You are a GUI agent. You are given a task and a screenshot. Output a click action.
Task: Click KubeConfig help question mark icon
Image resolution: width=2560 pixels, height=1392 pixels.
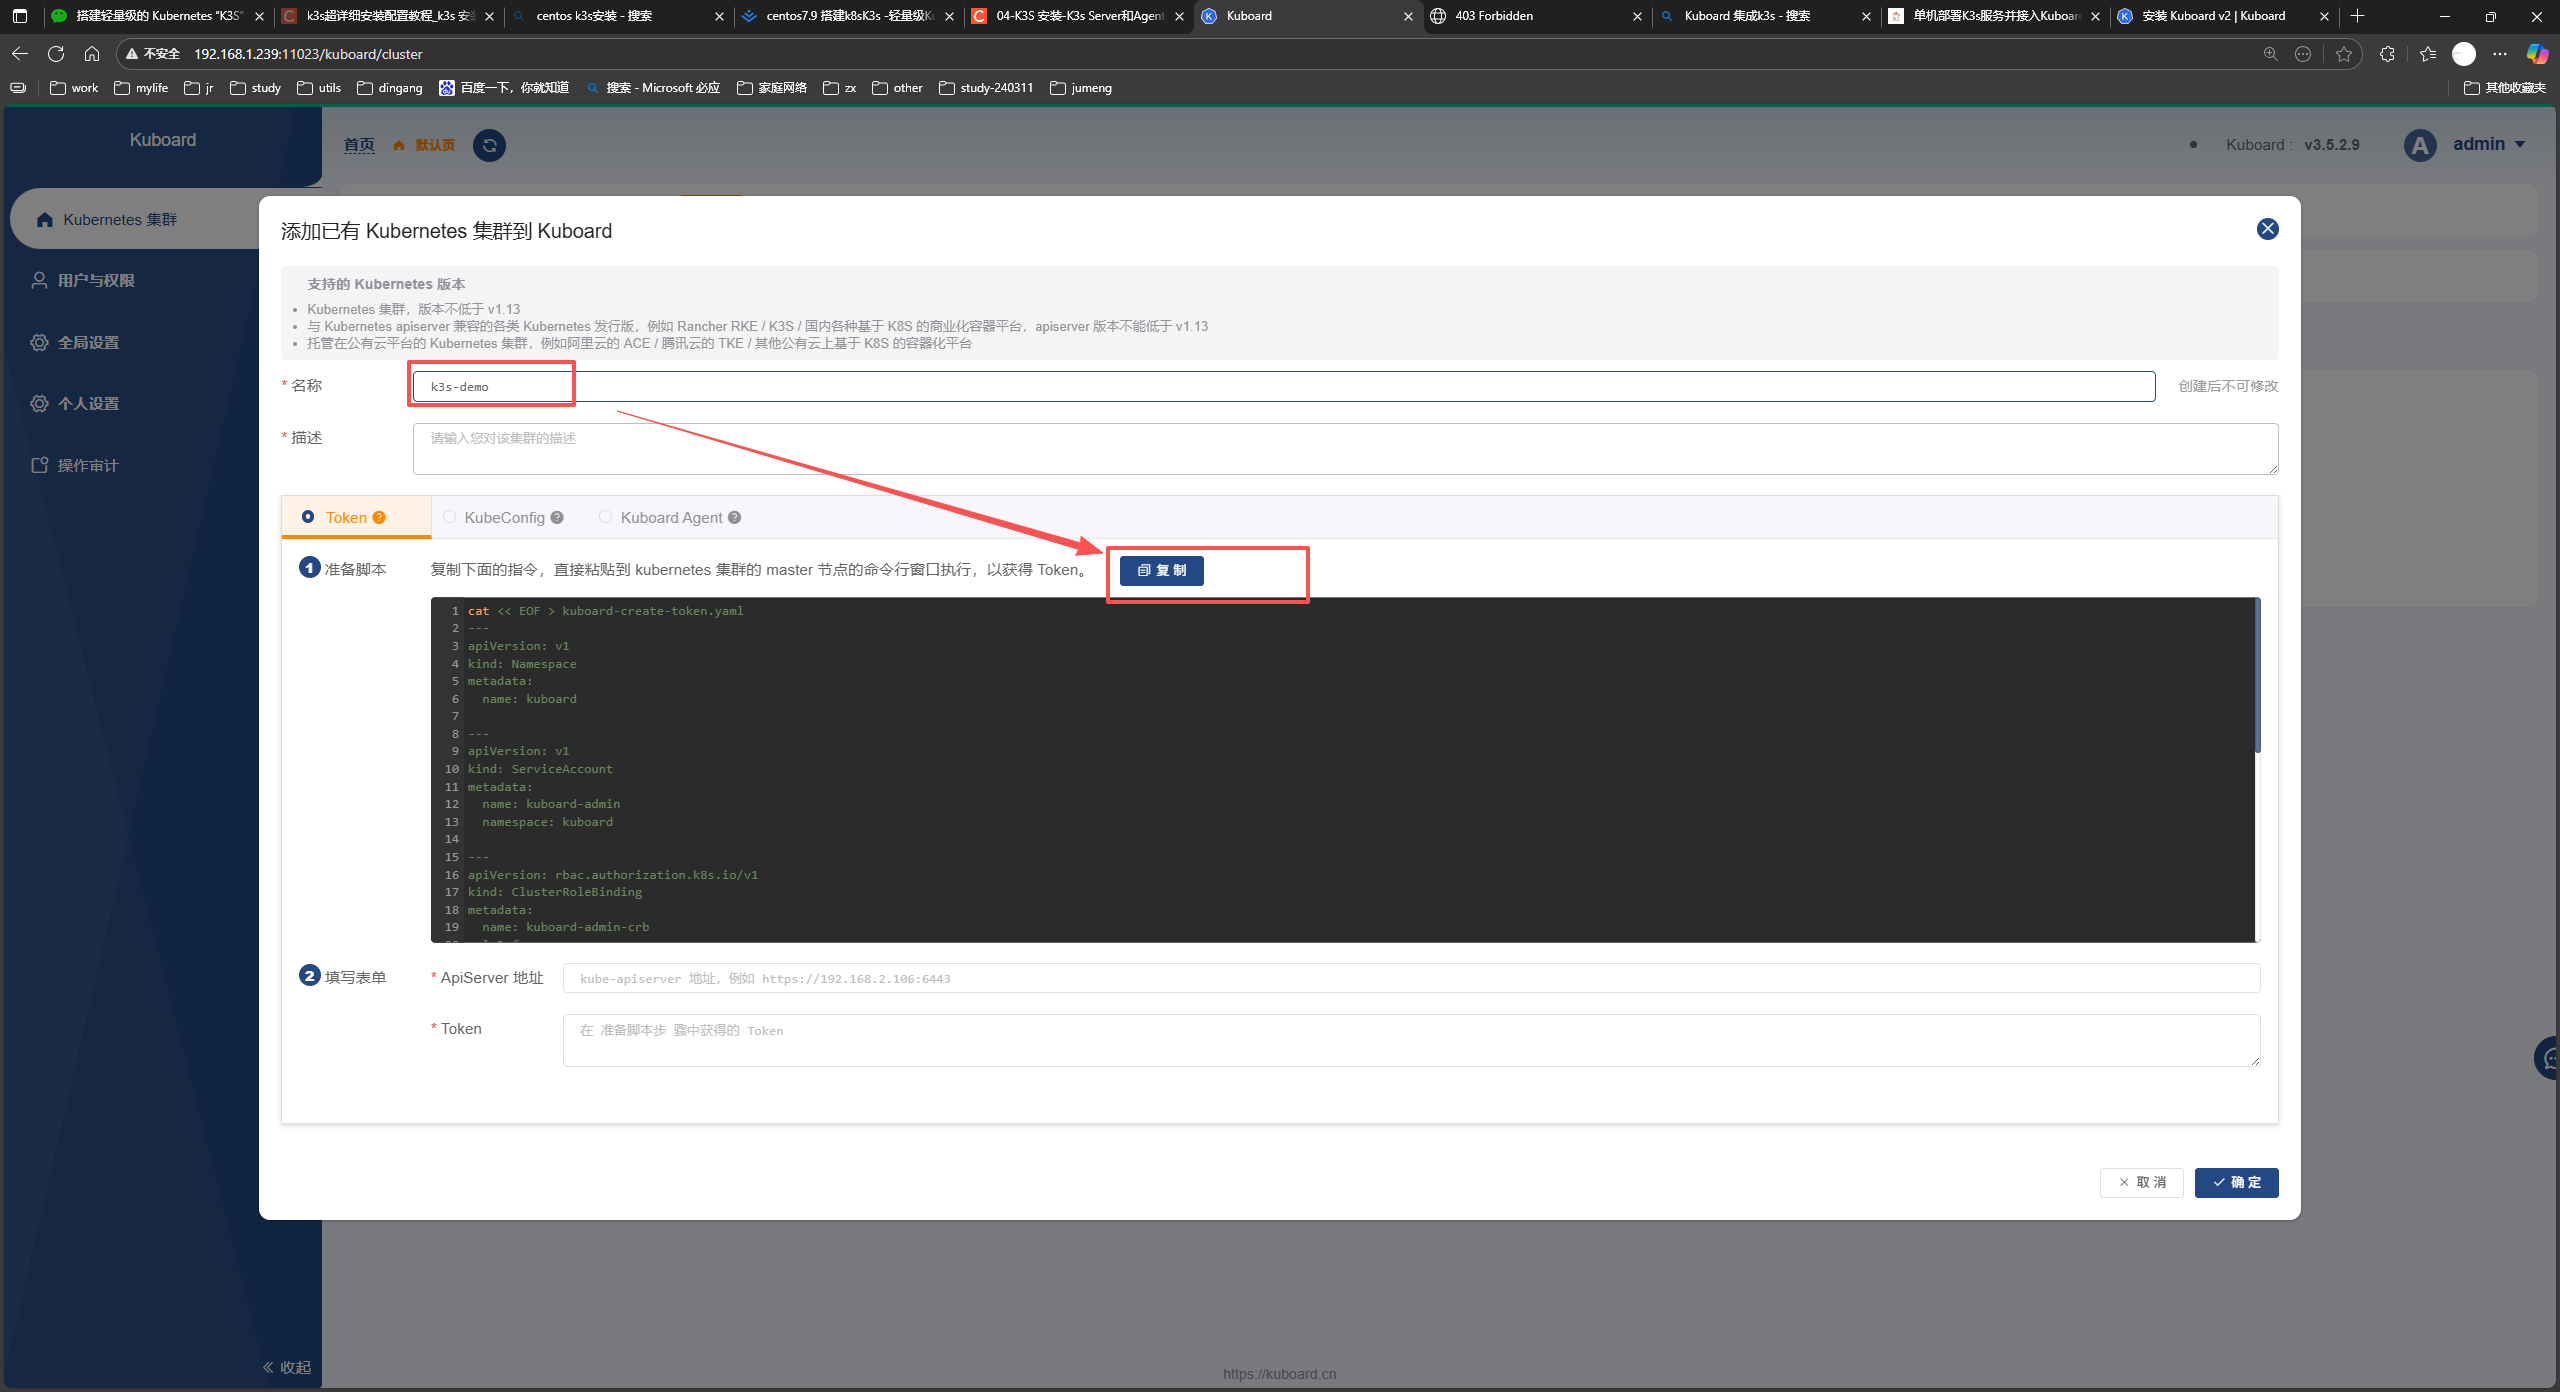(x=557, y=518)
